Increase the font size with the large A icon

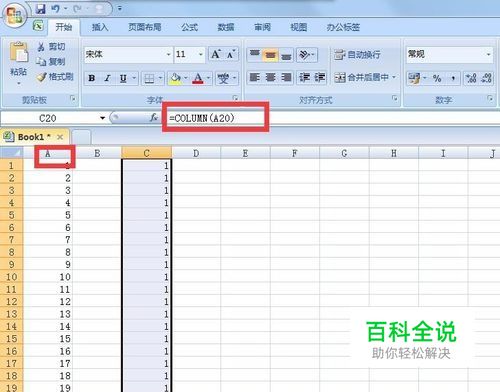pos(216,54)
